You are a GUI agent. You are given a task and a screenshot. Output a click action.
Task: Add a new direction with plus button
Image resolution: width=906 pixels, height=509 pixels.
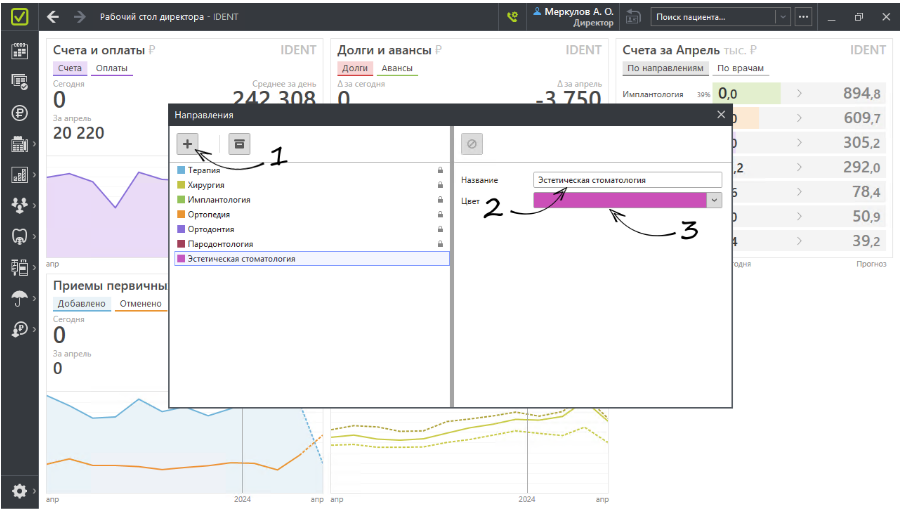[188, 144]
